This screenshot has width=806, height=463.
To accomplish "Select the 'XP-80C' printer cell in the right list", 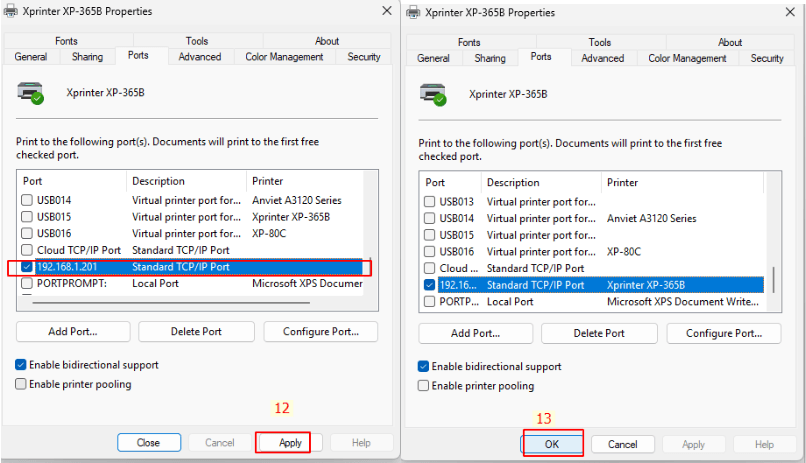I will [x=624, y=252].
